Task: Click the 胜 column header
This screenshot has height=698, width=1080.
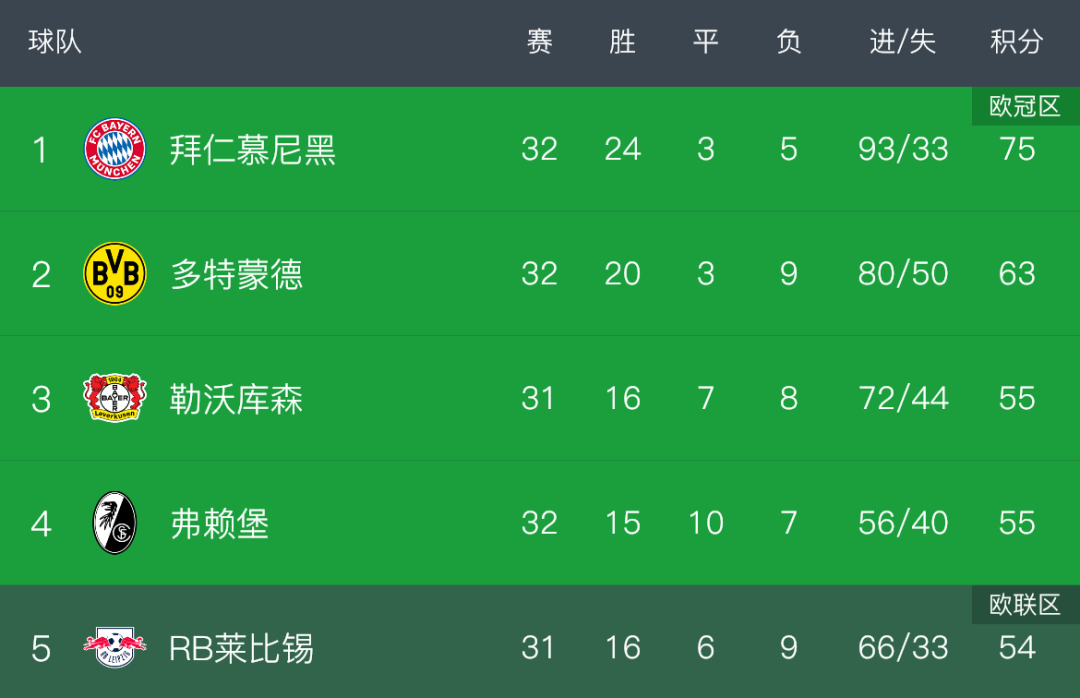Action: pyautogui.click(x=622, y=42)
